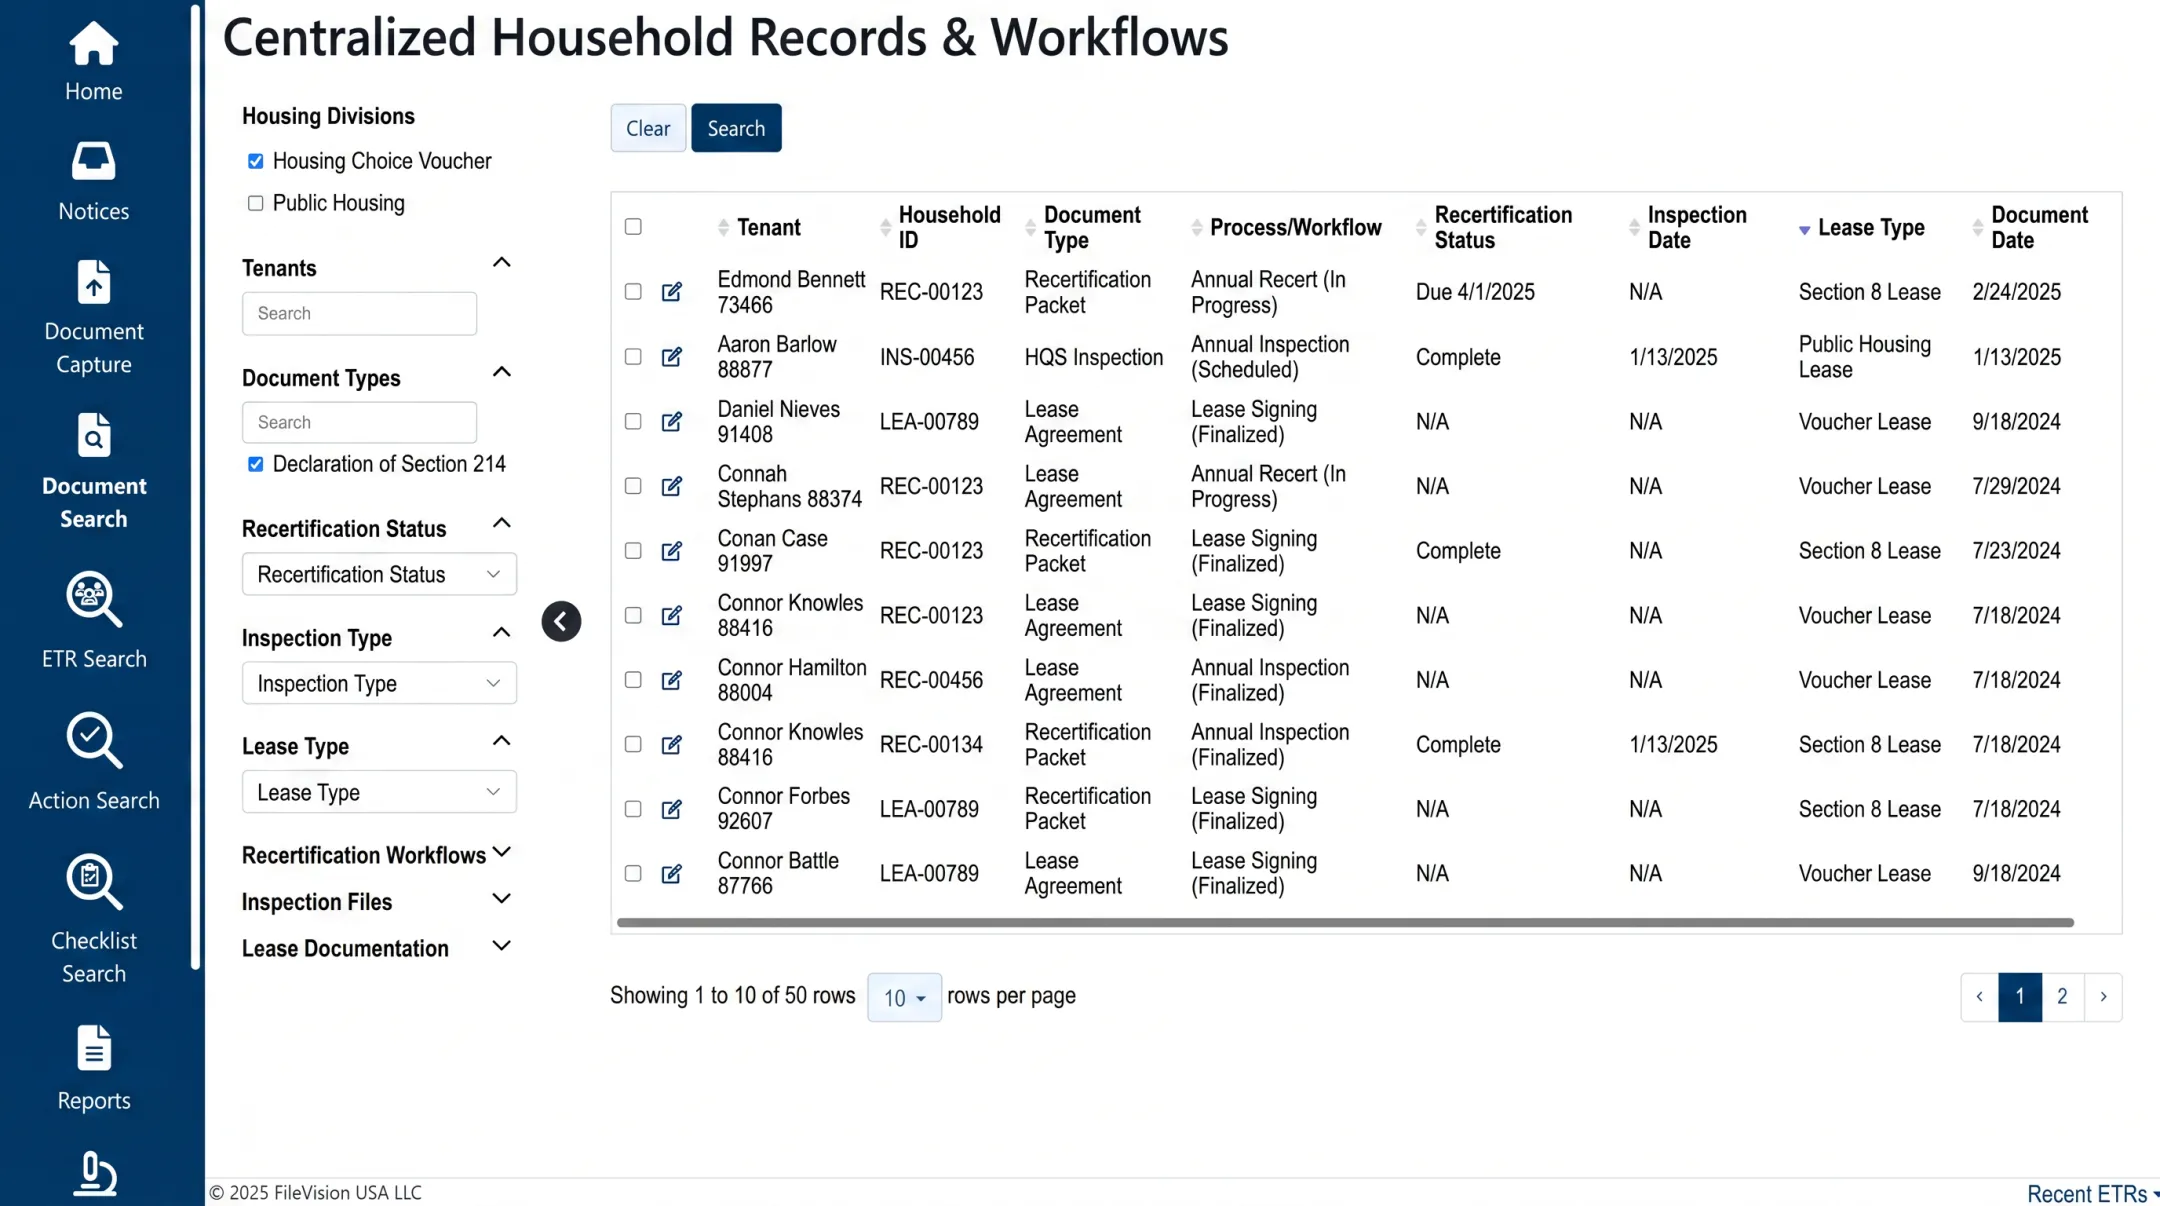Expand the Recertification Workflows section
Screen dimensions: 2160x1206
[502, 852]
